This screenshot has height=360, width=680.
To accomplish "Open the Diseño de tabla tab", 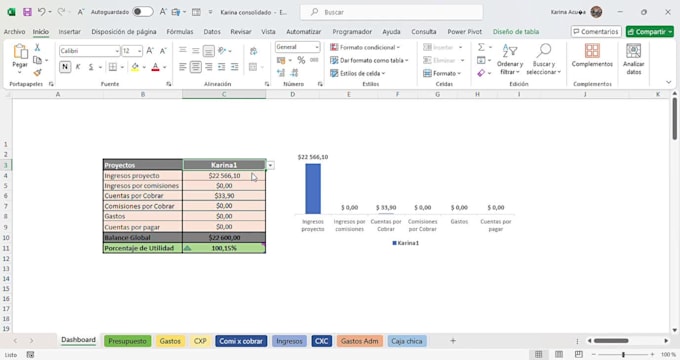I will coord(516,32).
